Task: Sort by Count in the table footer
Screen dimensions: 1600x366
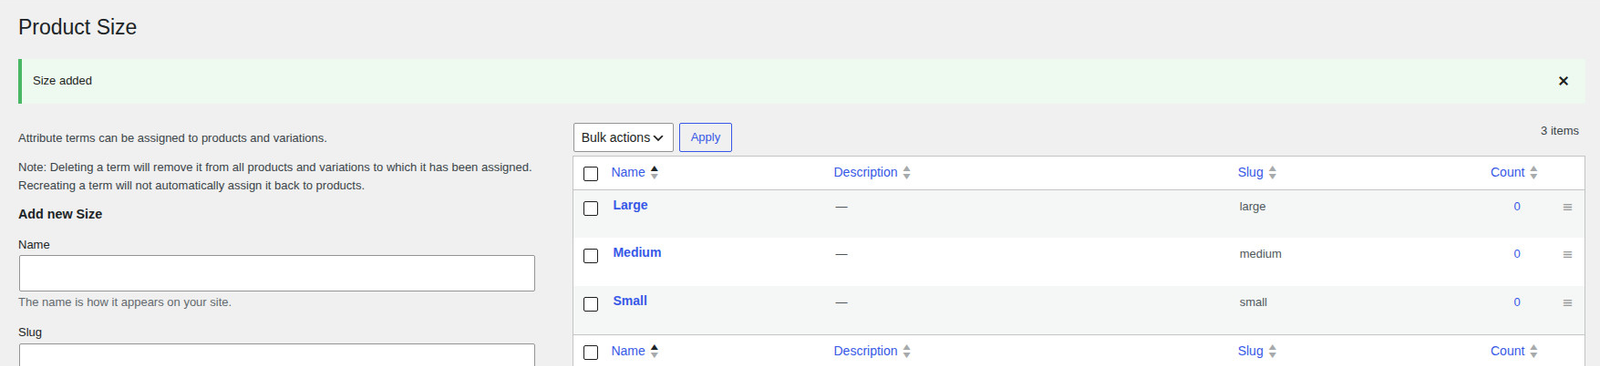Action: coord(1514,351)
